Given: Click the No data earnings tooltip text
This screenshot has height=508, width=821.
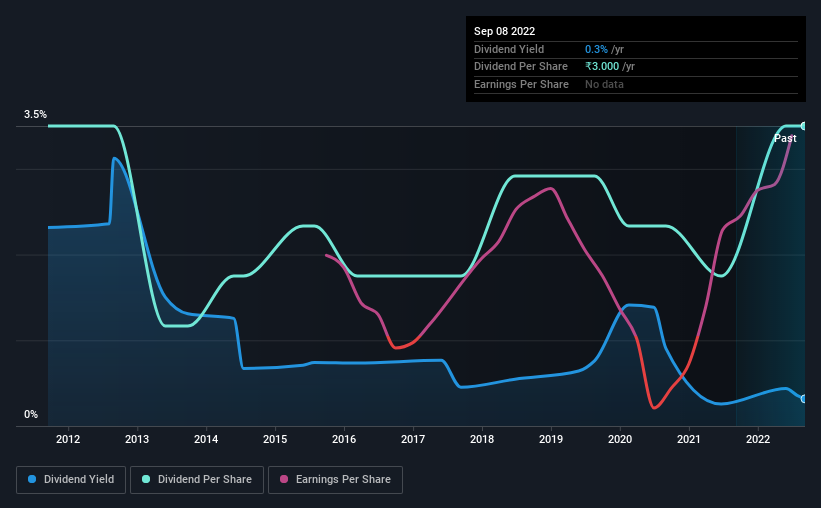Looking at the screenshot, I should [x=604, y=85].
